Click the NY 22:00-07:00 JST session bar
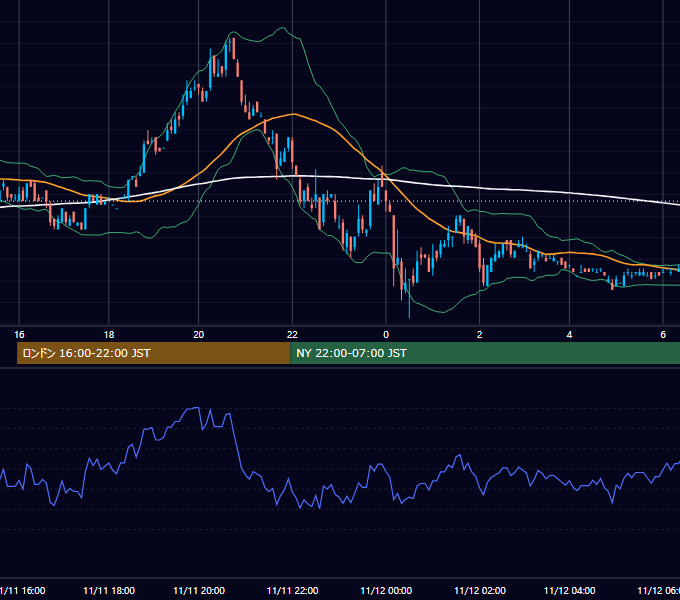This screenshot has height=600, width=680. (x=485, y=353)
